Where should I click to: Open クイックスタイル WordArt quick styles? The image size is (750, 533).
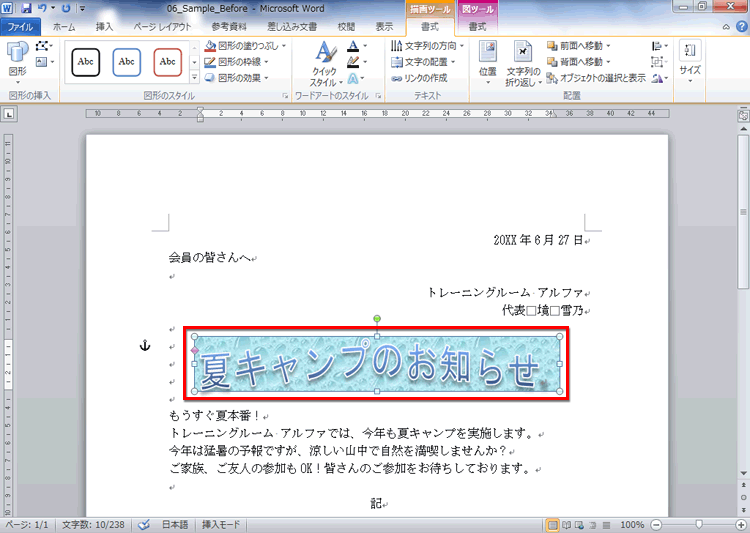327,64
